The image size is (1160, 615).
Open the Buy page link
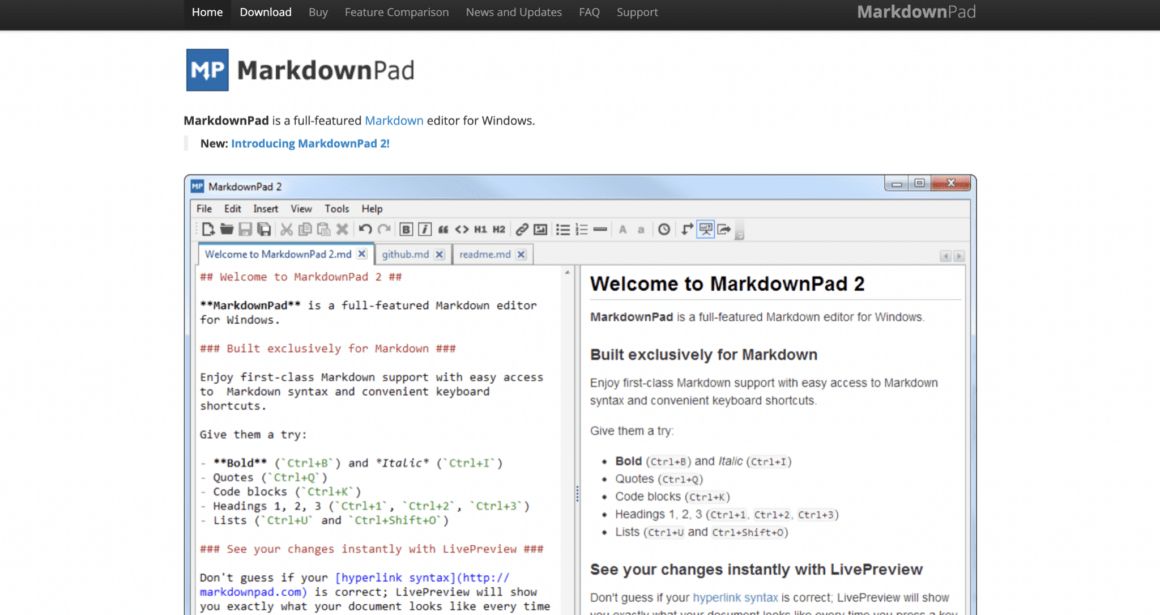tap(318, 12)
